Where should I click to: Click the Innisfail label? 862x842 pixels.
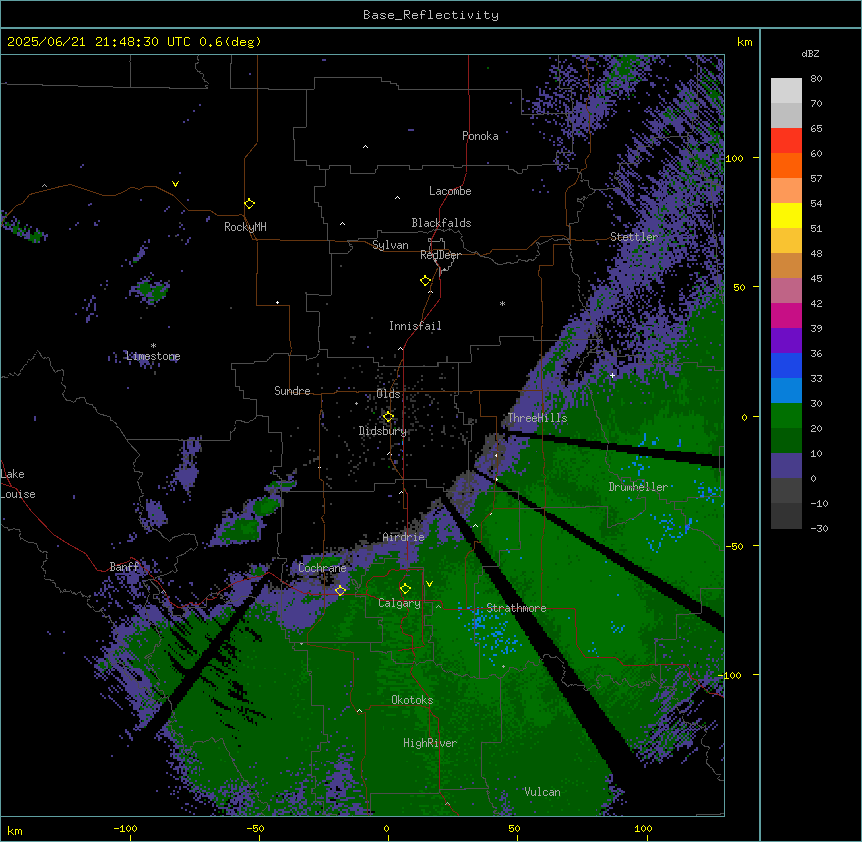click(x=415, y=326)
